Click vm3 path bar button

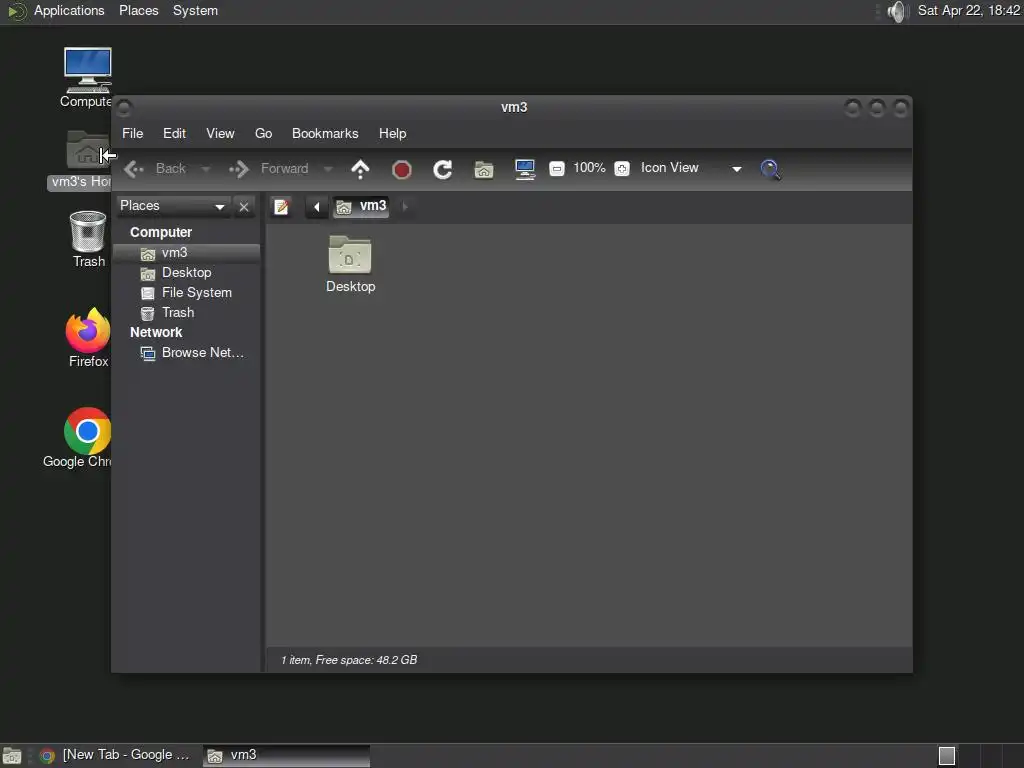tap(361, 206)
